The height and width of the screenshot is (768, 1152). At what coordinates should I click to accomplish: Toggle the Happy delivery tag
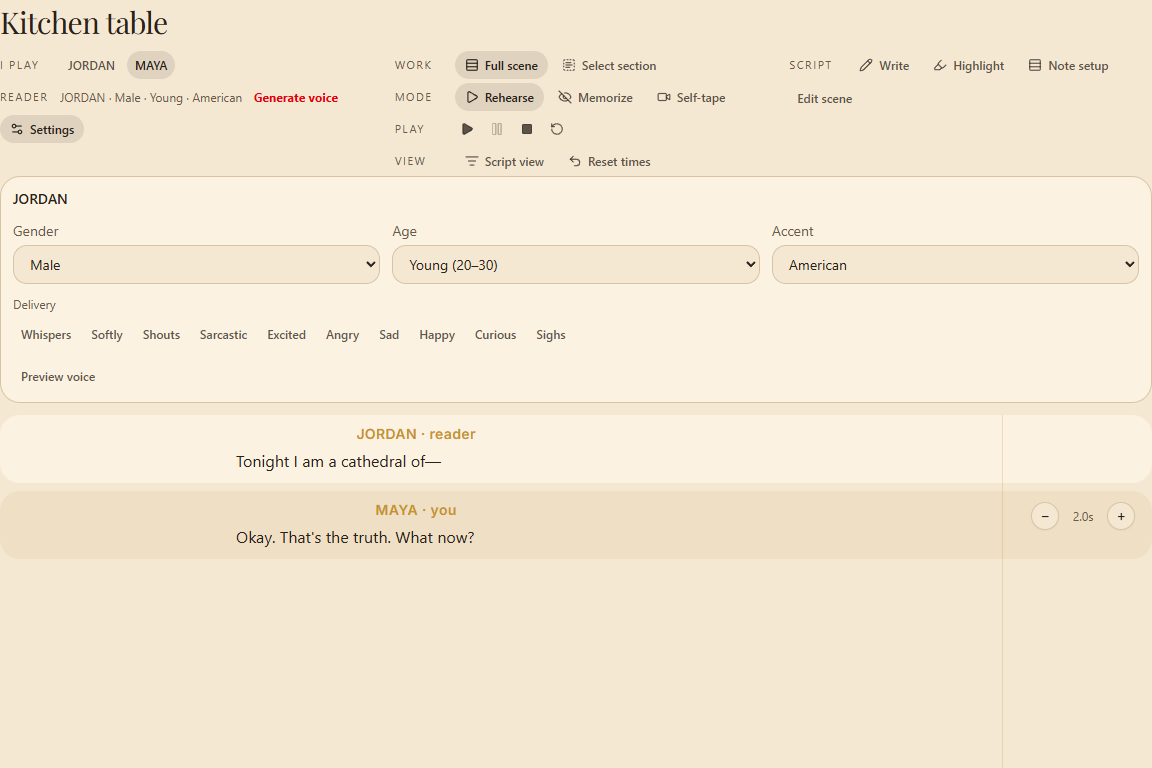437,335
